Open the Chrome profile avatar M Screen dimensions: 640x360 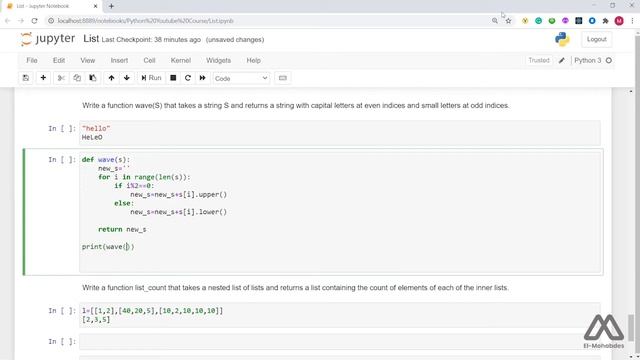(x=619, y=21)
